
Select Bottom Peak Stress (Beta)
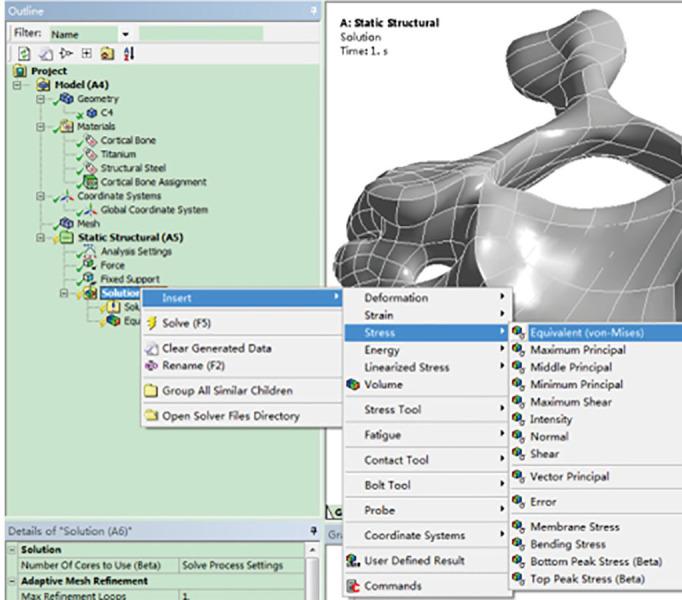pyautogui.click(x=597, y=562)
